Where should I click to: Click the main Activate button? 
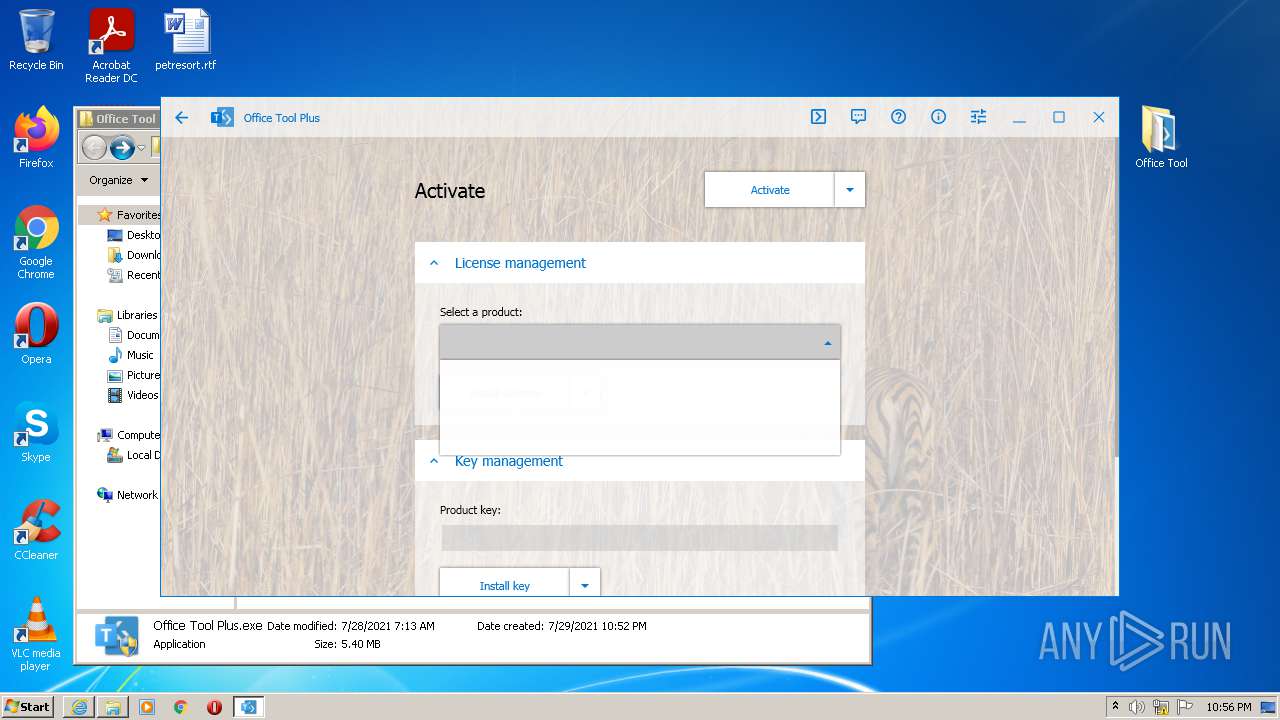770,190
